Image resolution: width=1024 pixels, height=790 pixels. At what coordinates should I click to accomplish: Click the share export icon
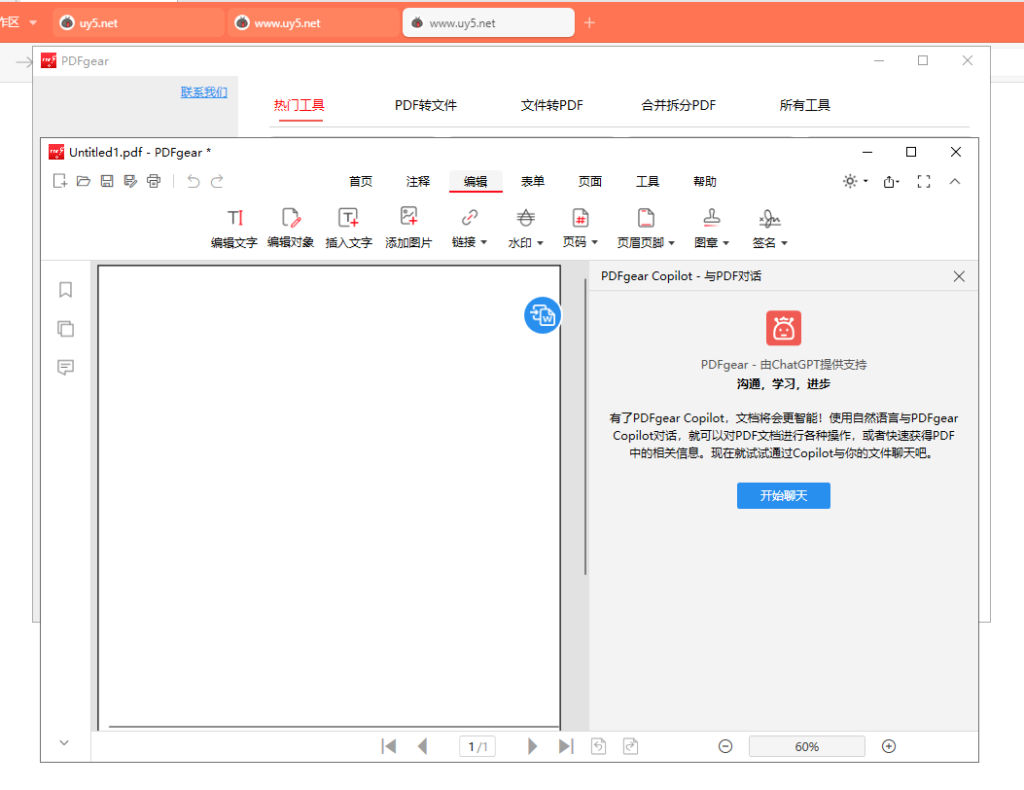891,182
